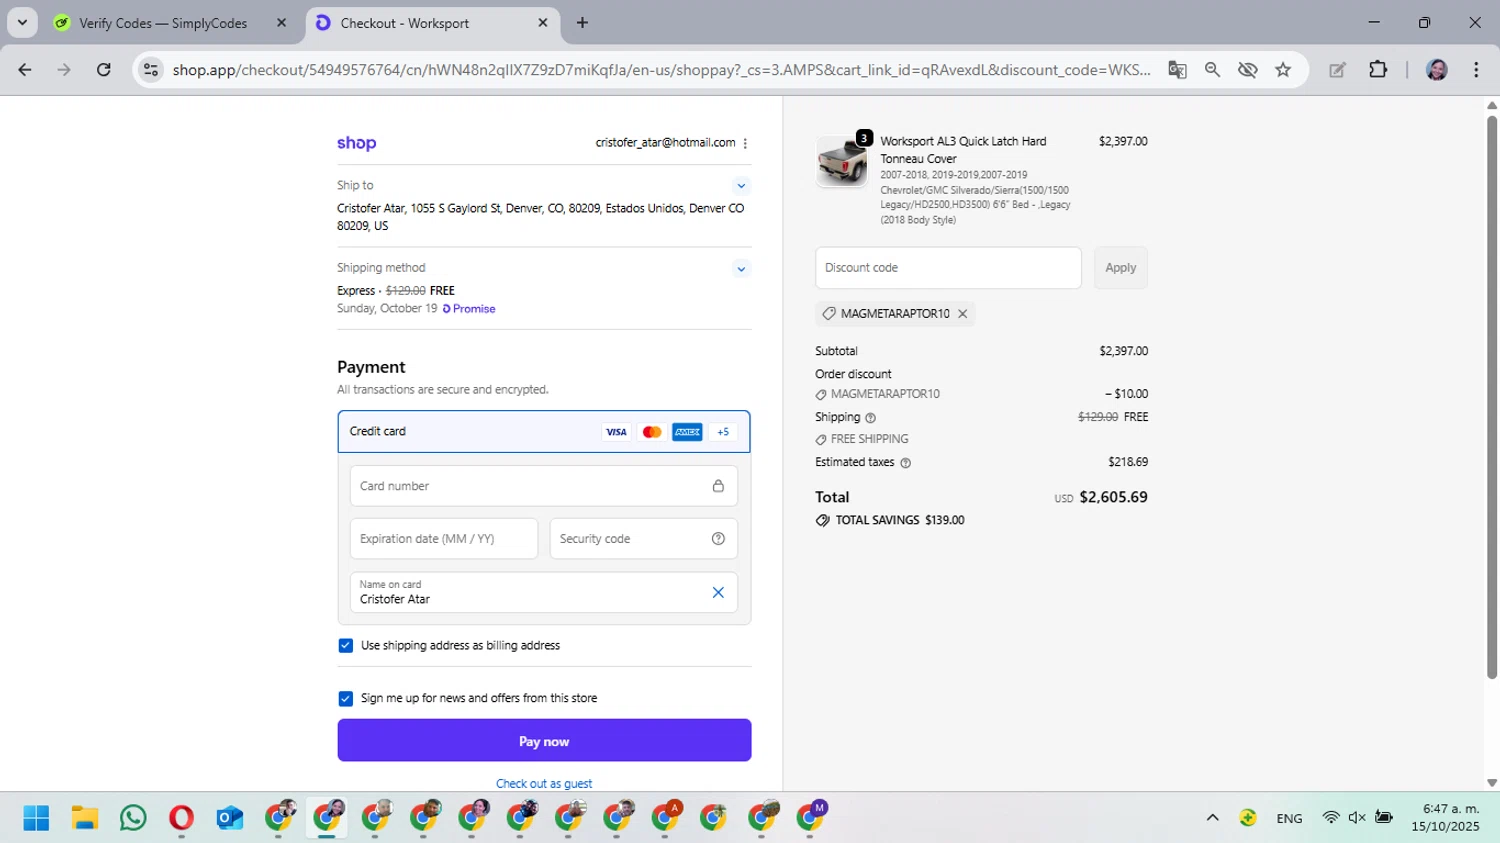Select the Credit card payment option
Screen dimensions: 1500x843
[x=544, y=432]
